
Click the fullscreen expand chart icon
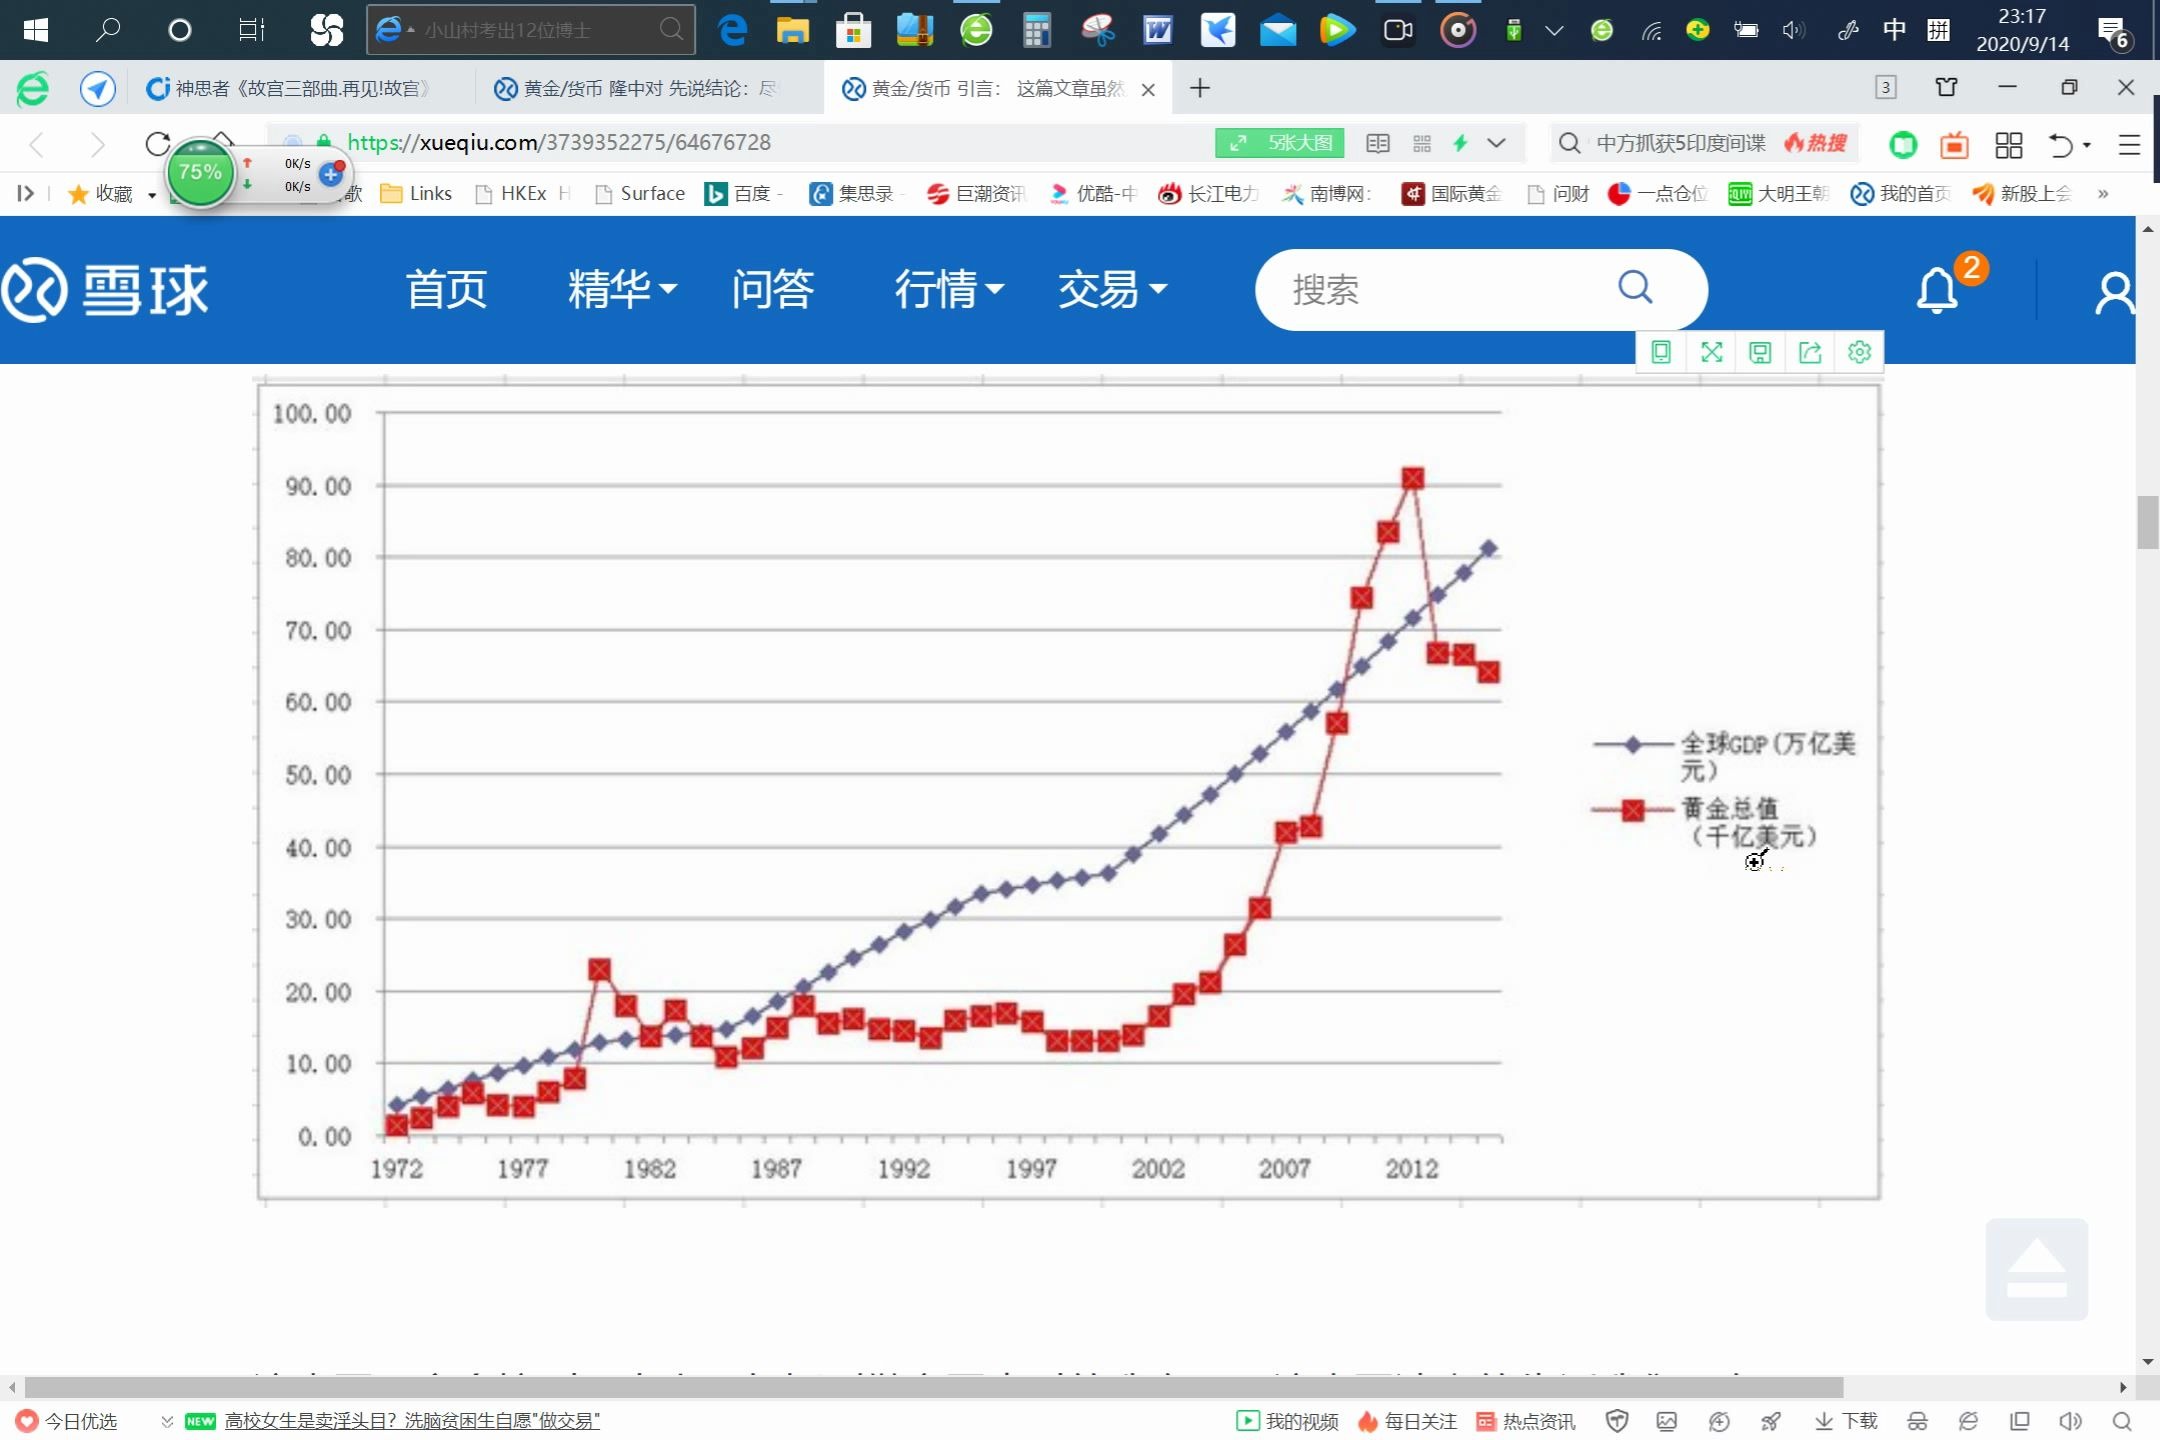(x=1712, y=350)
